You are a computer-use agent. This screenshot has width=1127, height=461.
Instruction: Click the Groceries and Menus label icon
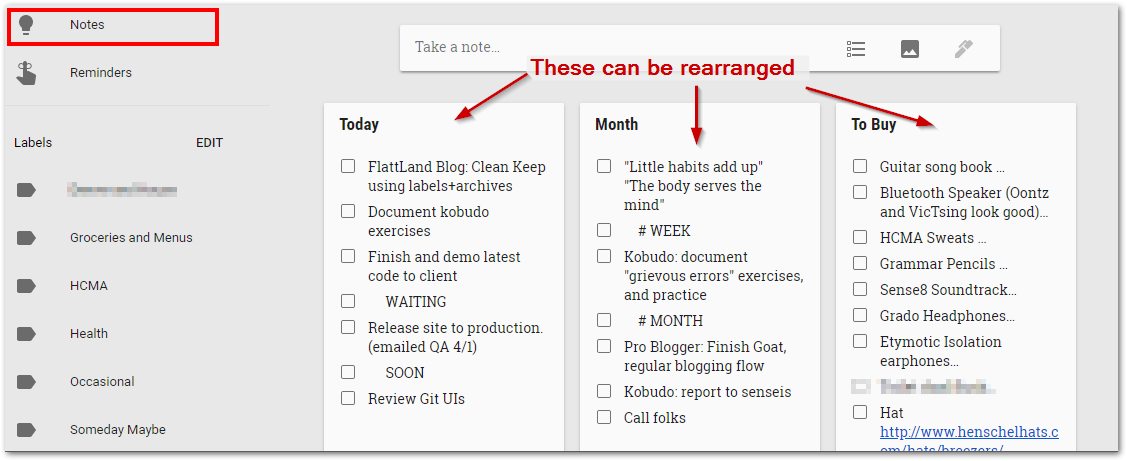coord(27,238)
